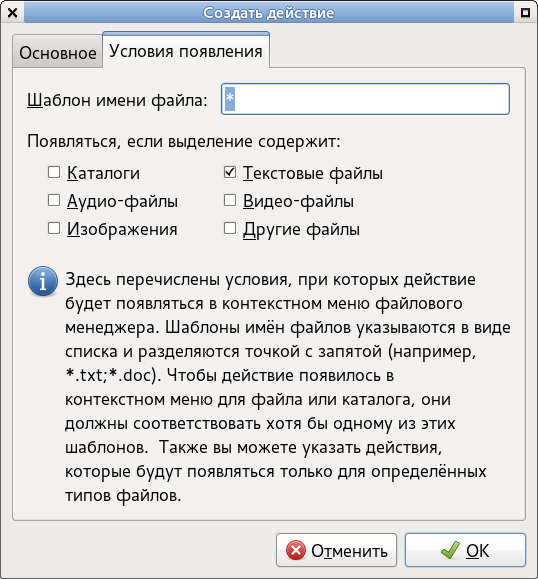Select the Условия появления tab

(186, 51)
